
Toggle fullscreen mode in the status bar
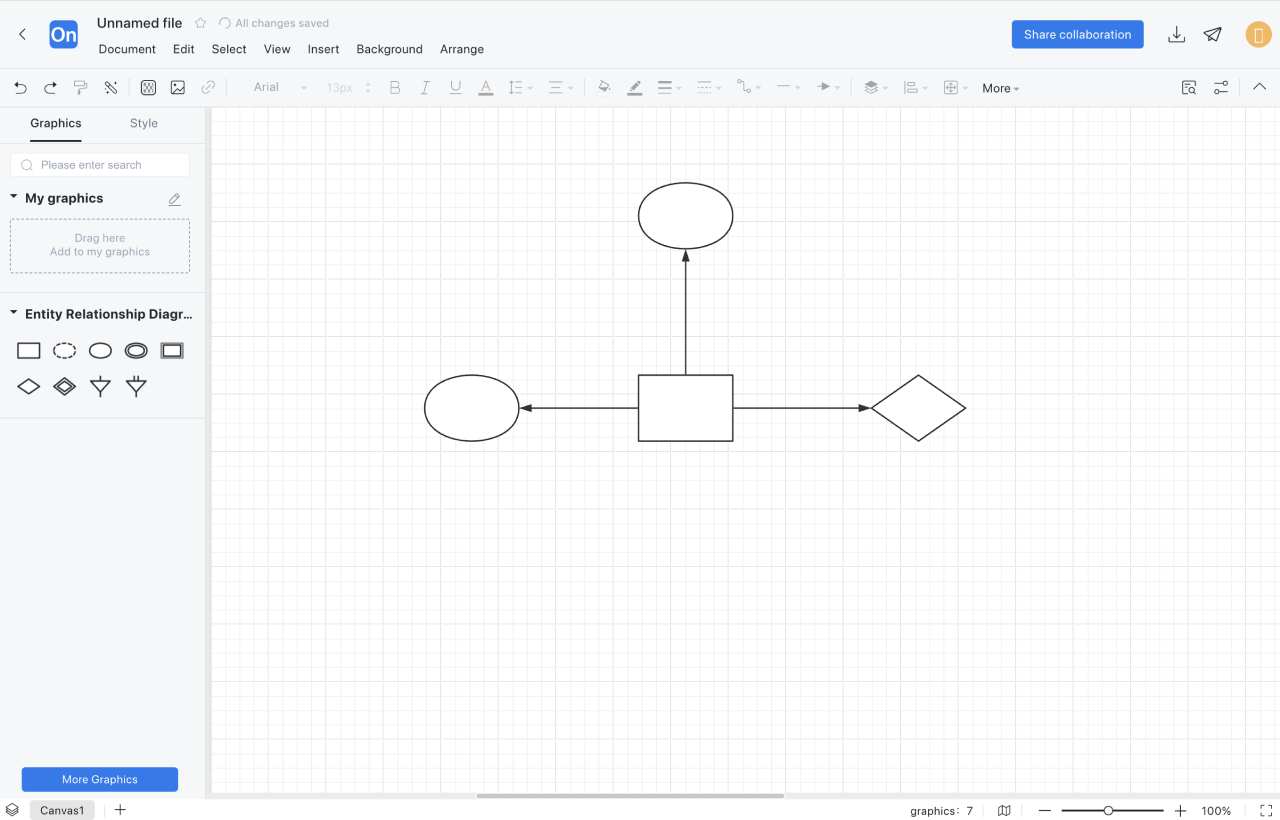[1266, 811]
